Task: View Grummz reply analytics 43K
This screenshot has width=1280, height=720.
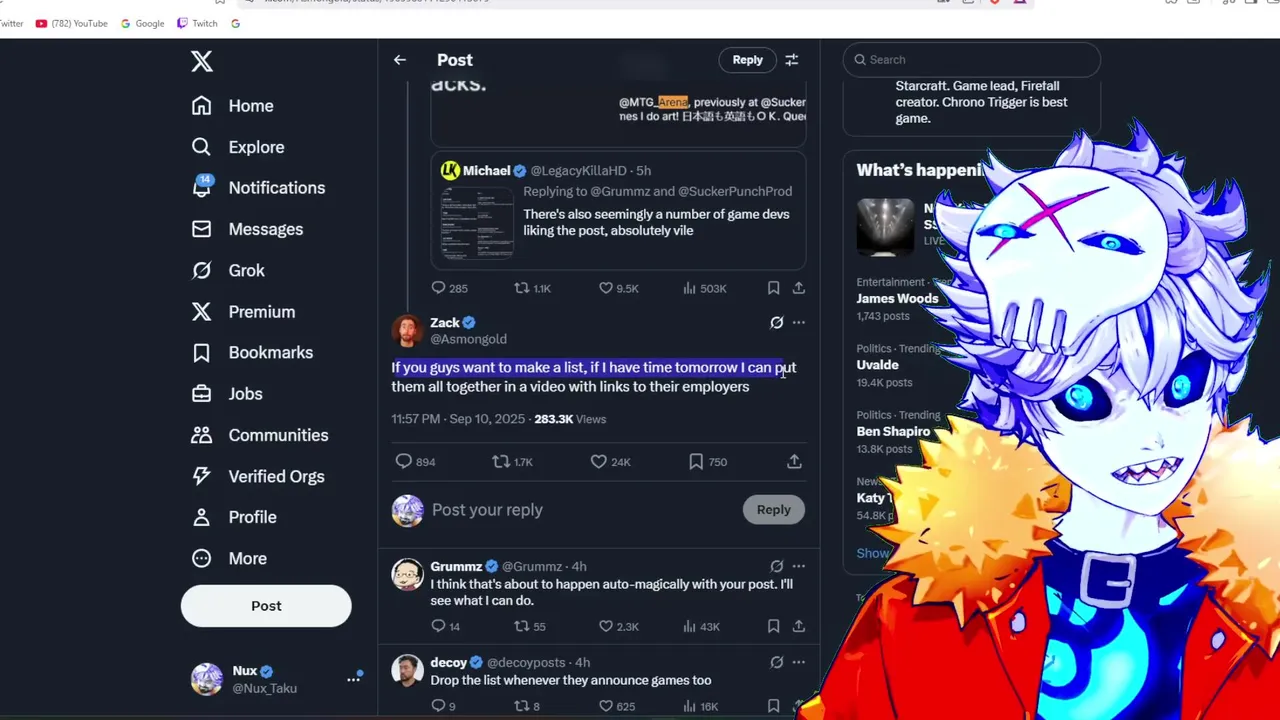Action: [701, 627]
